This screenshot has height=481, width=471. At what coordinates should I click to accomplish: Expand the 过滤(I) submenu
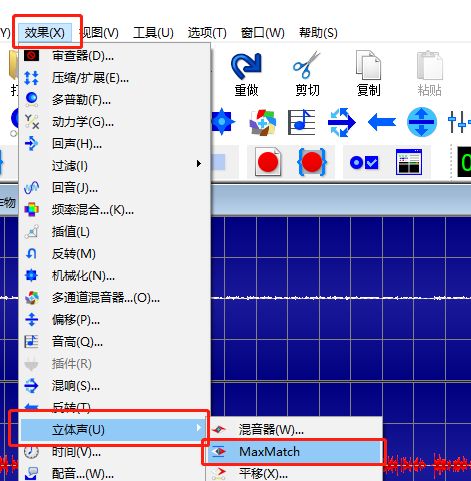(115, 166)
